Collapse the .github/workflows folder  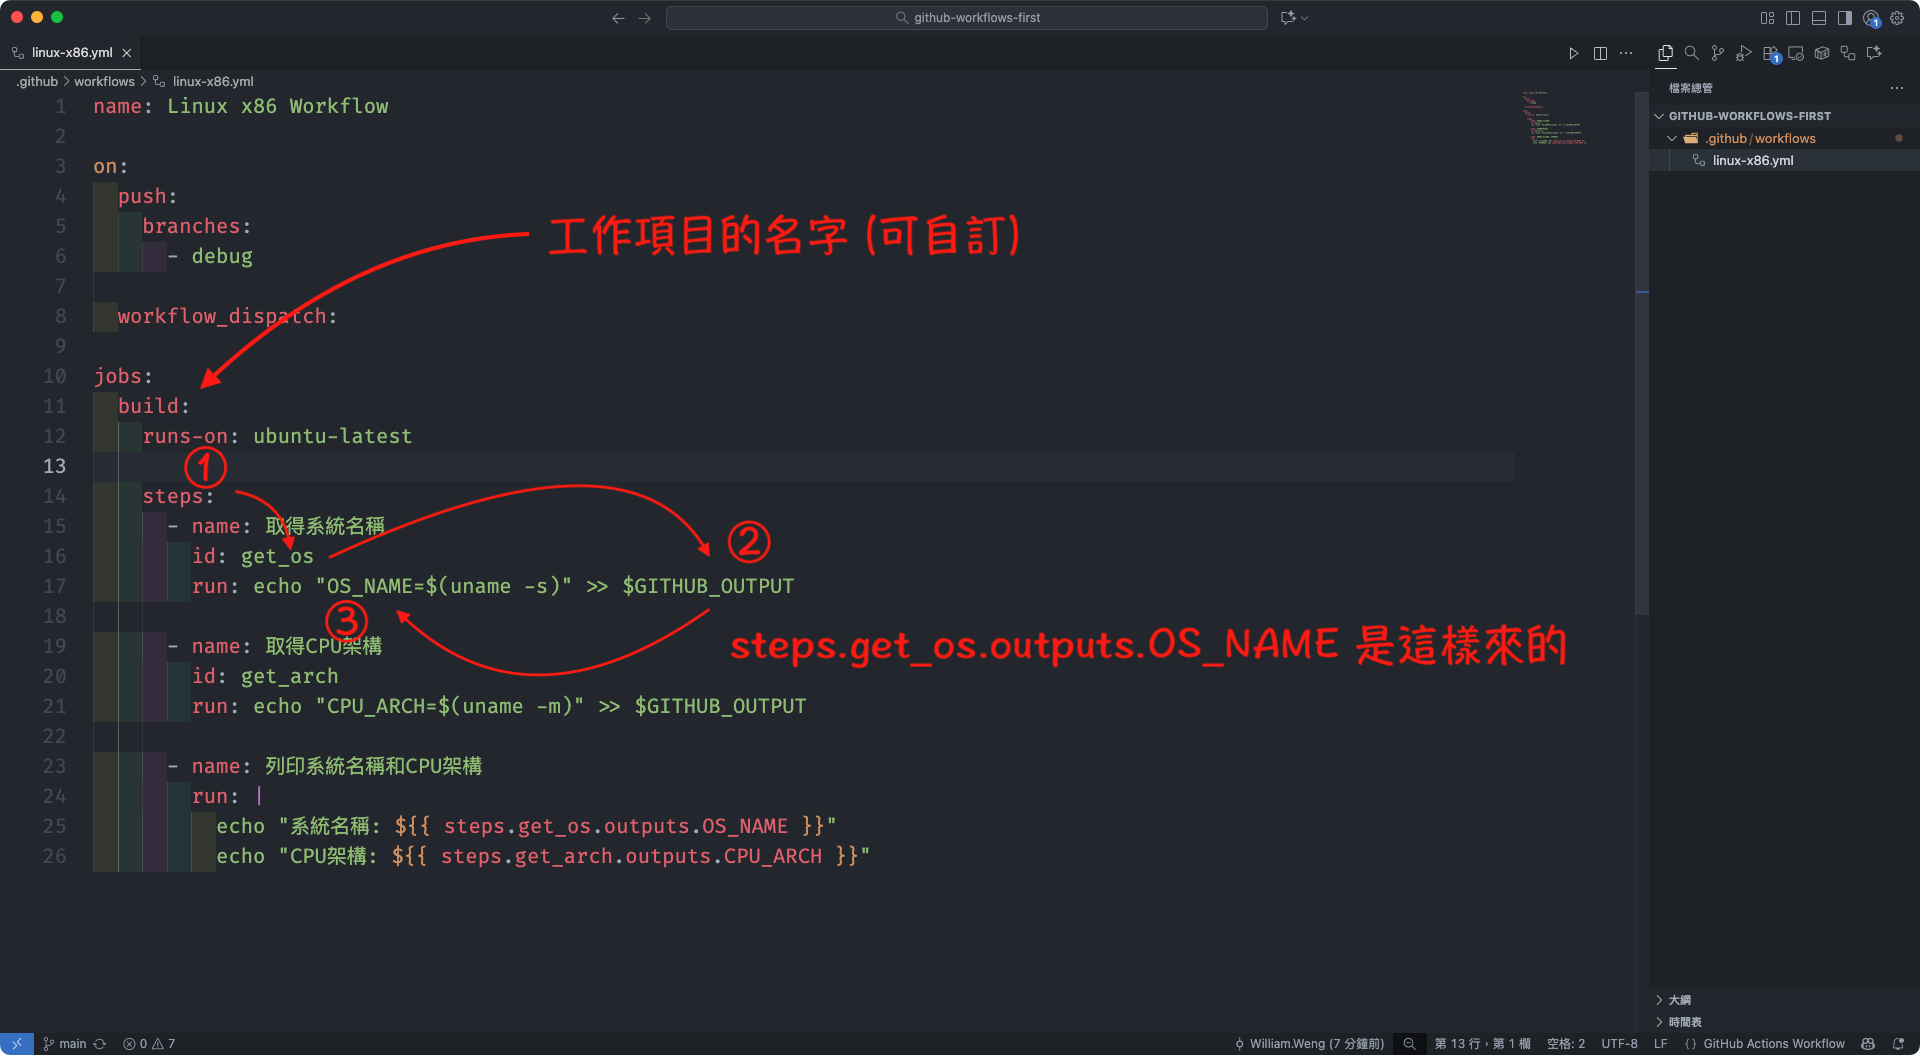1672,138
